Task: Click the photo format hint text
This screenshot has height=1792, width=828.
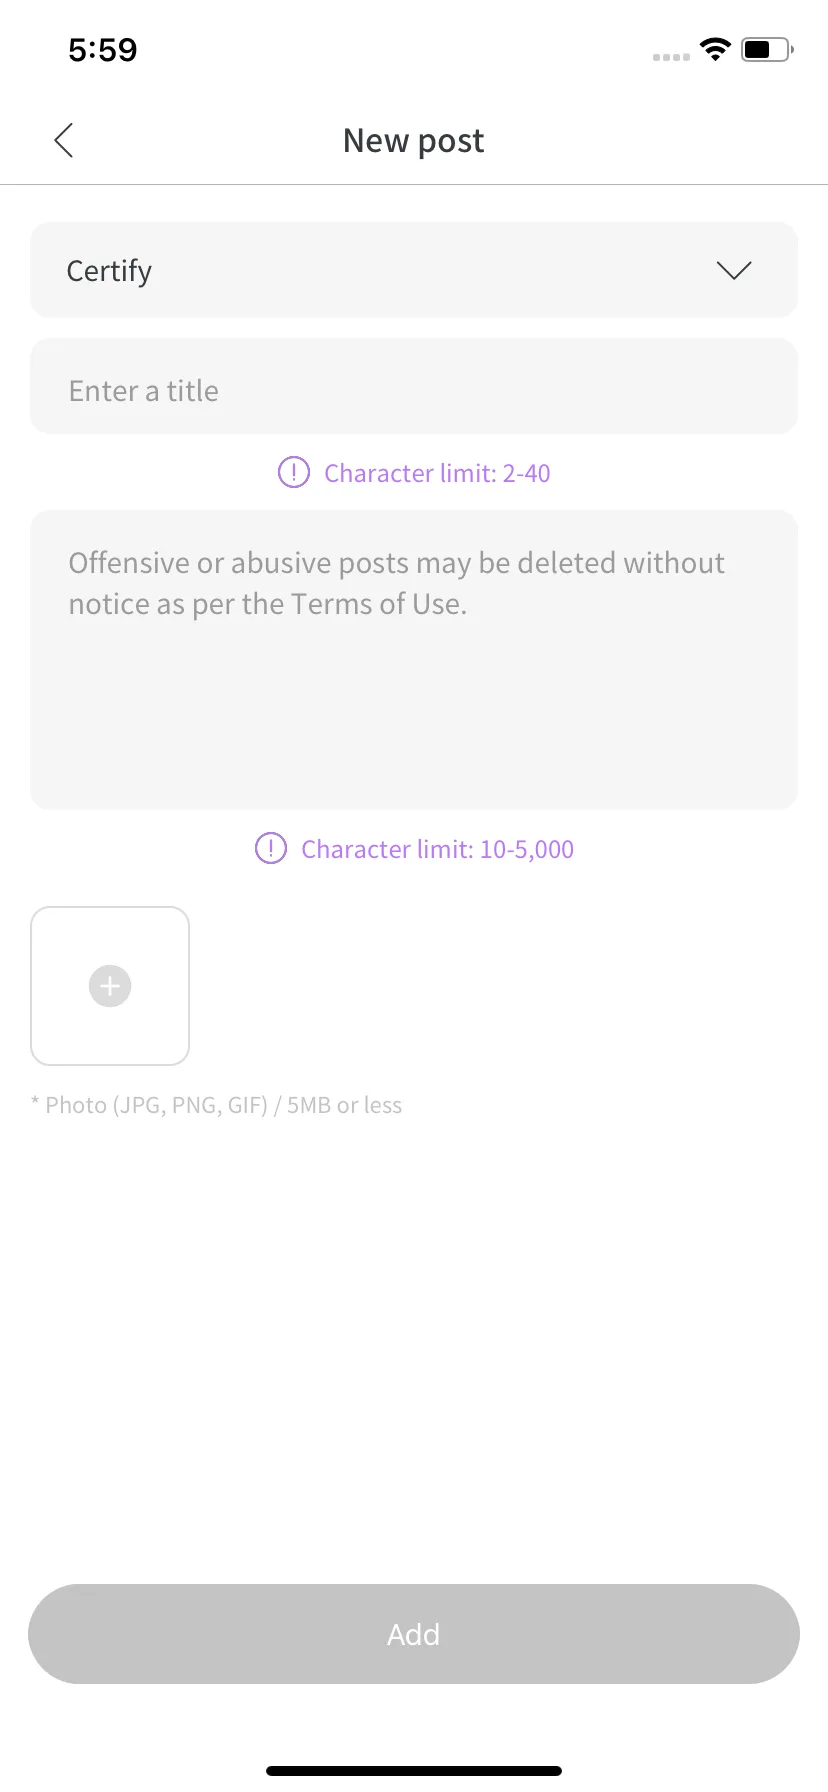Action: pos(217,1105)
